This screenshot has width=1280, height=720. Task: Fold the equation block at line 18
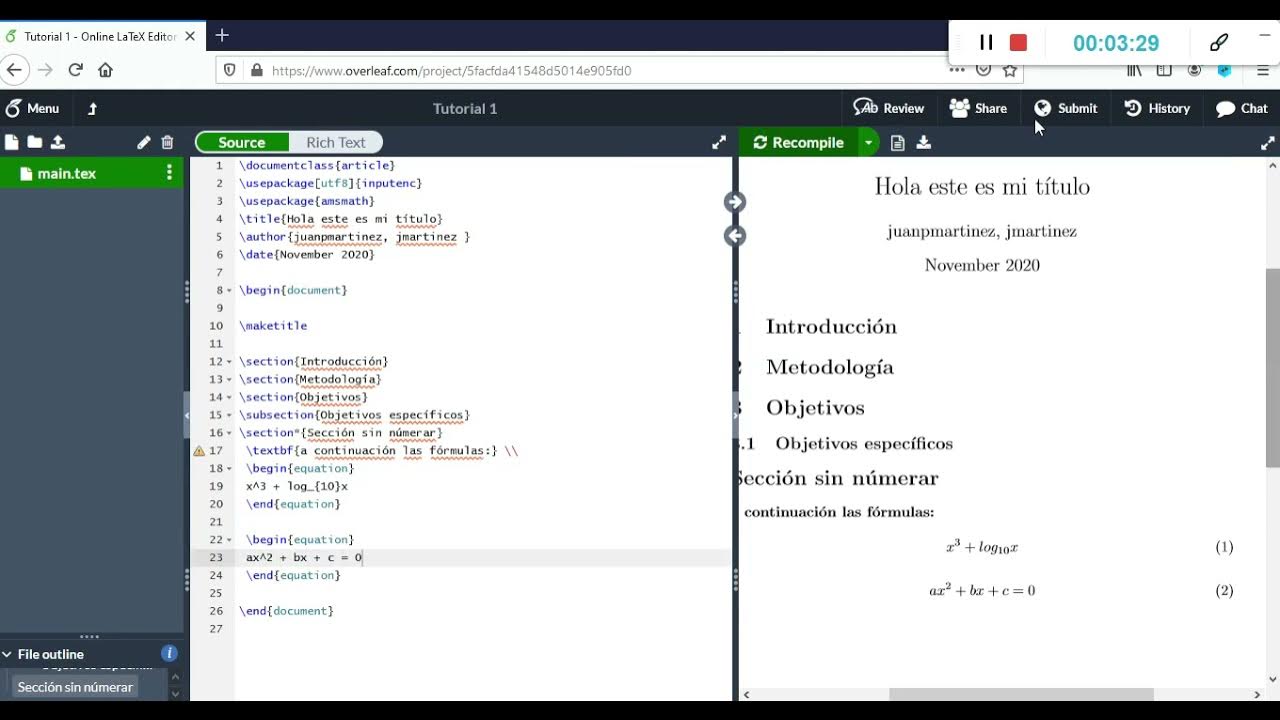coord(229,469)
